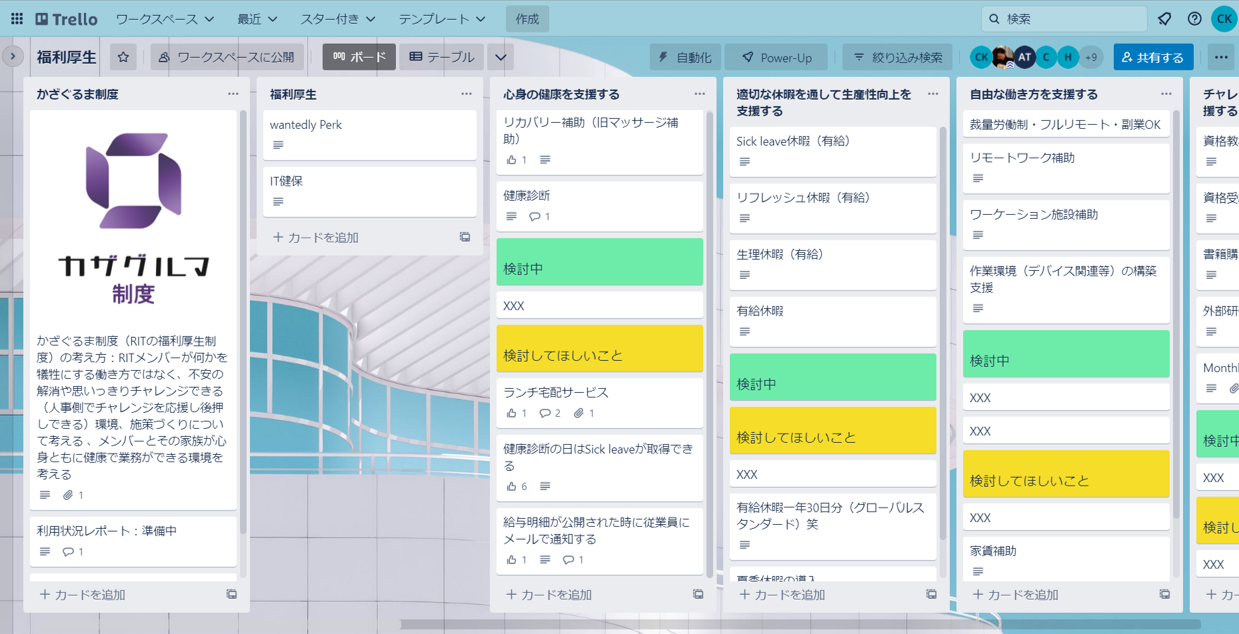Open the 最近 dropdown menu
Screen dimensions: 1239x634
point(257,19)
